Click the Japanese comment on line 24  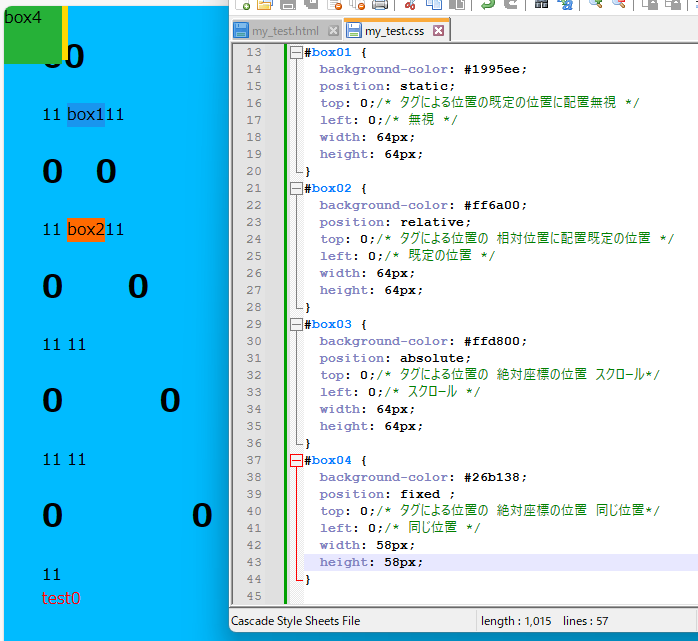[525, 239]
